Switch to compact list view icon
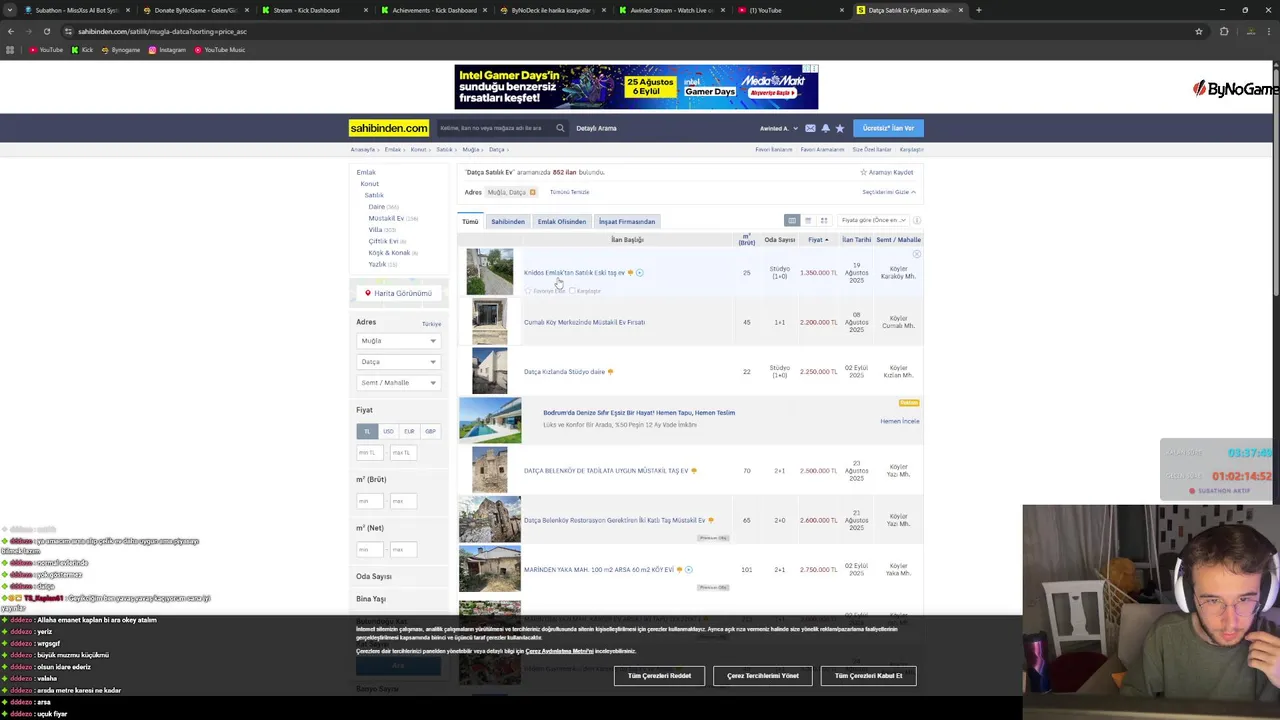 point(808,220)
